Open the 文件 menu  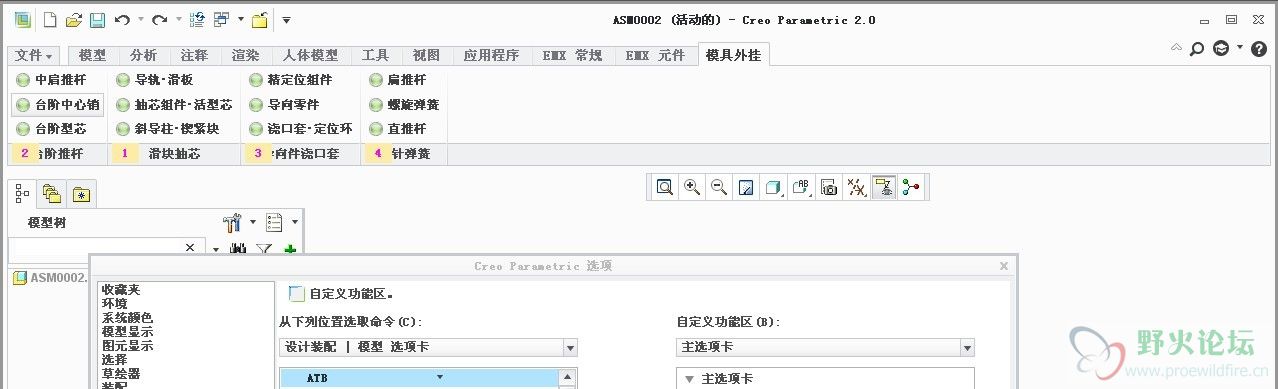(35, 55)
